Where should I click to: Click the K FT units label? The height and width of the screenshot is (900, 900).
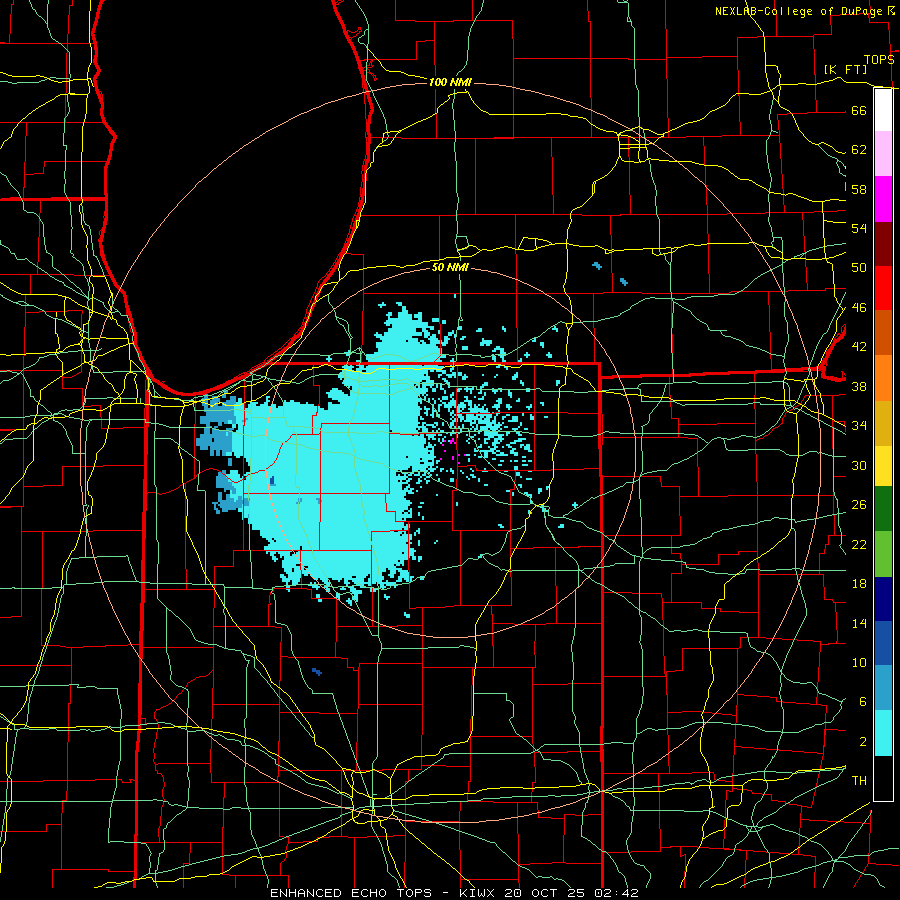click(x=845, y=69)
